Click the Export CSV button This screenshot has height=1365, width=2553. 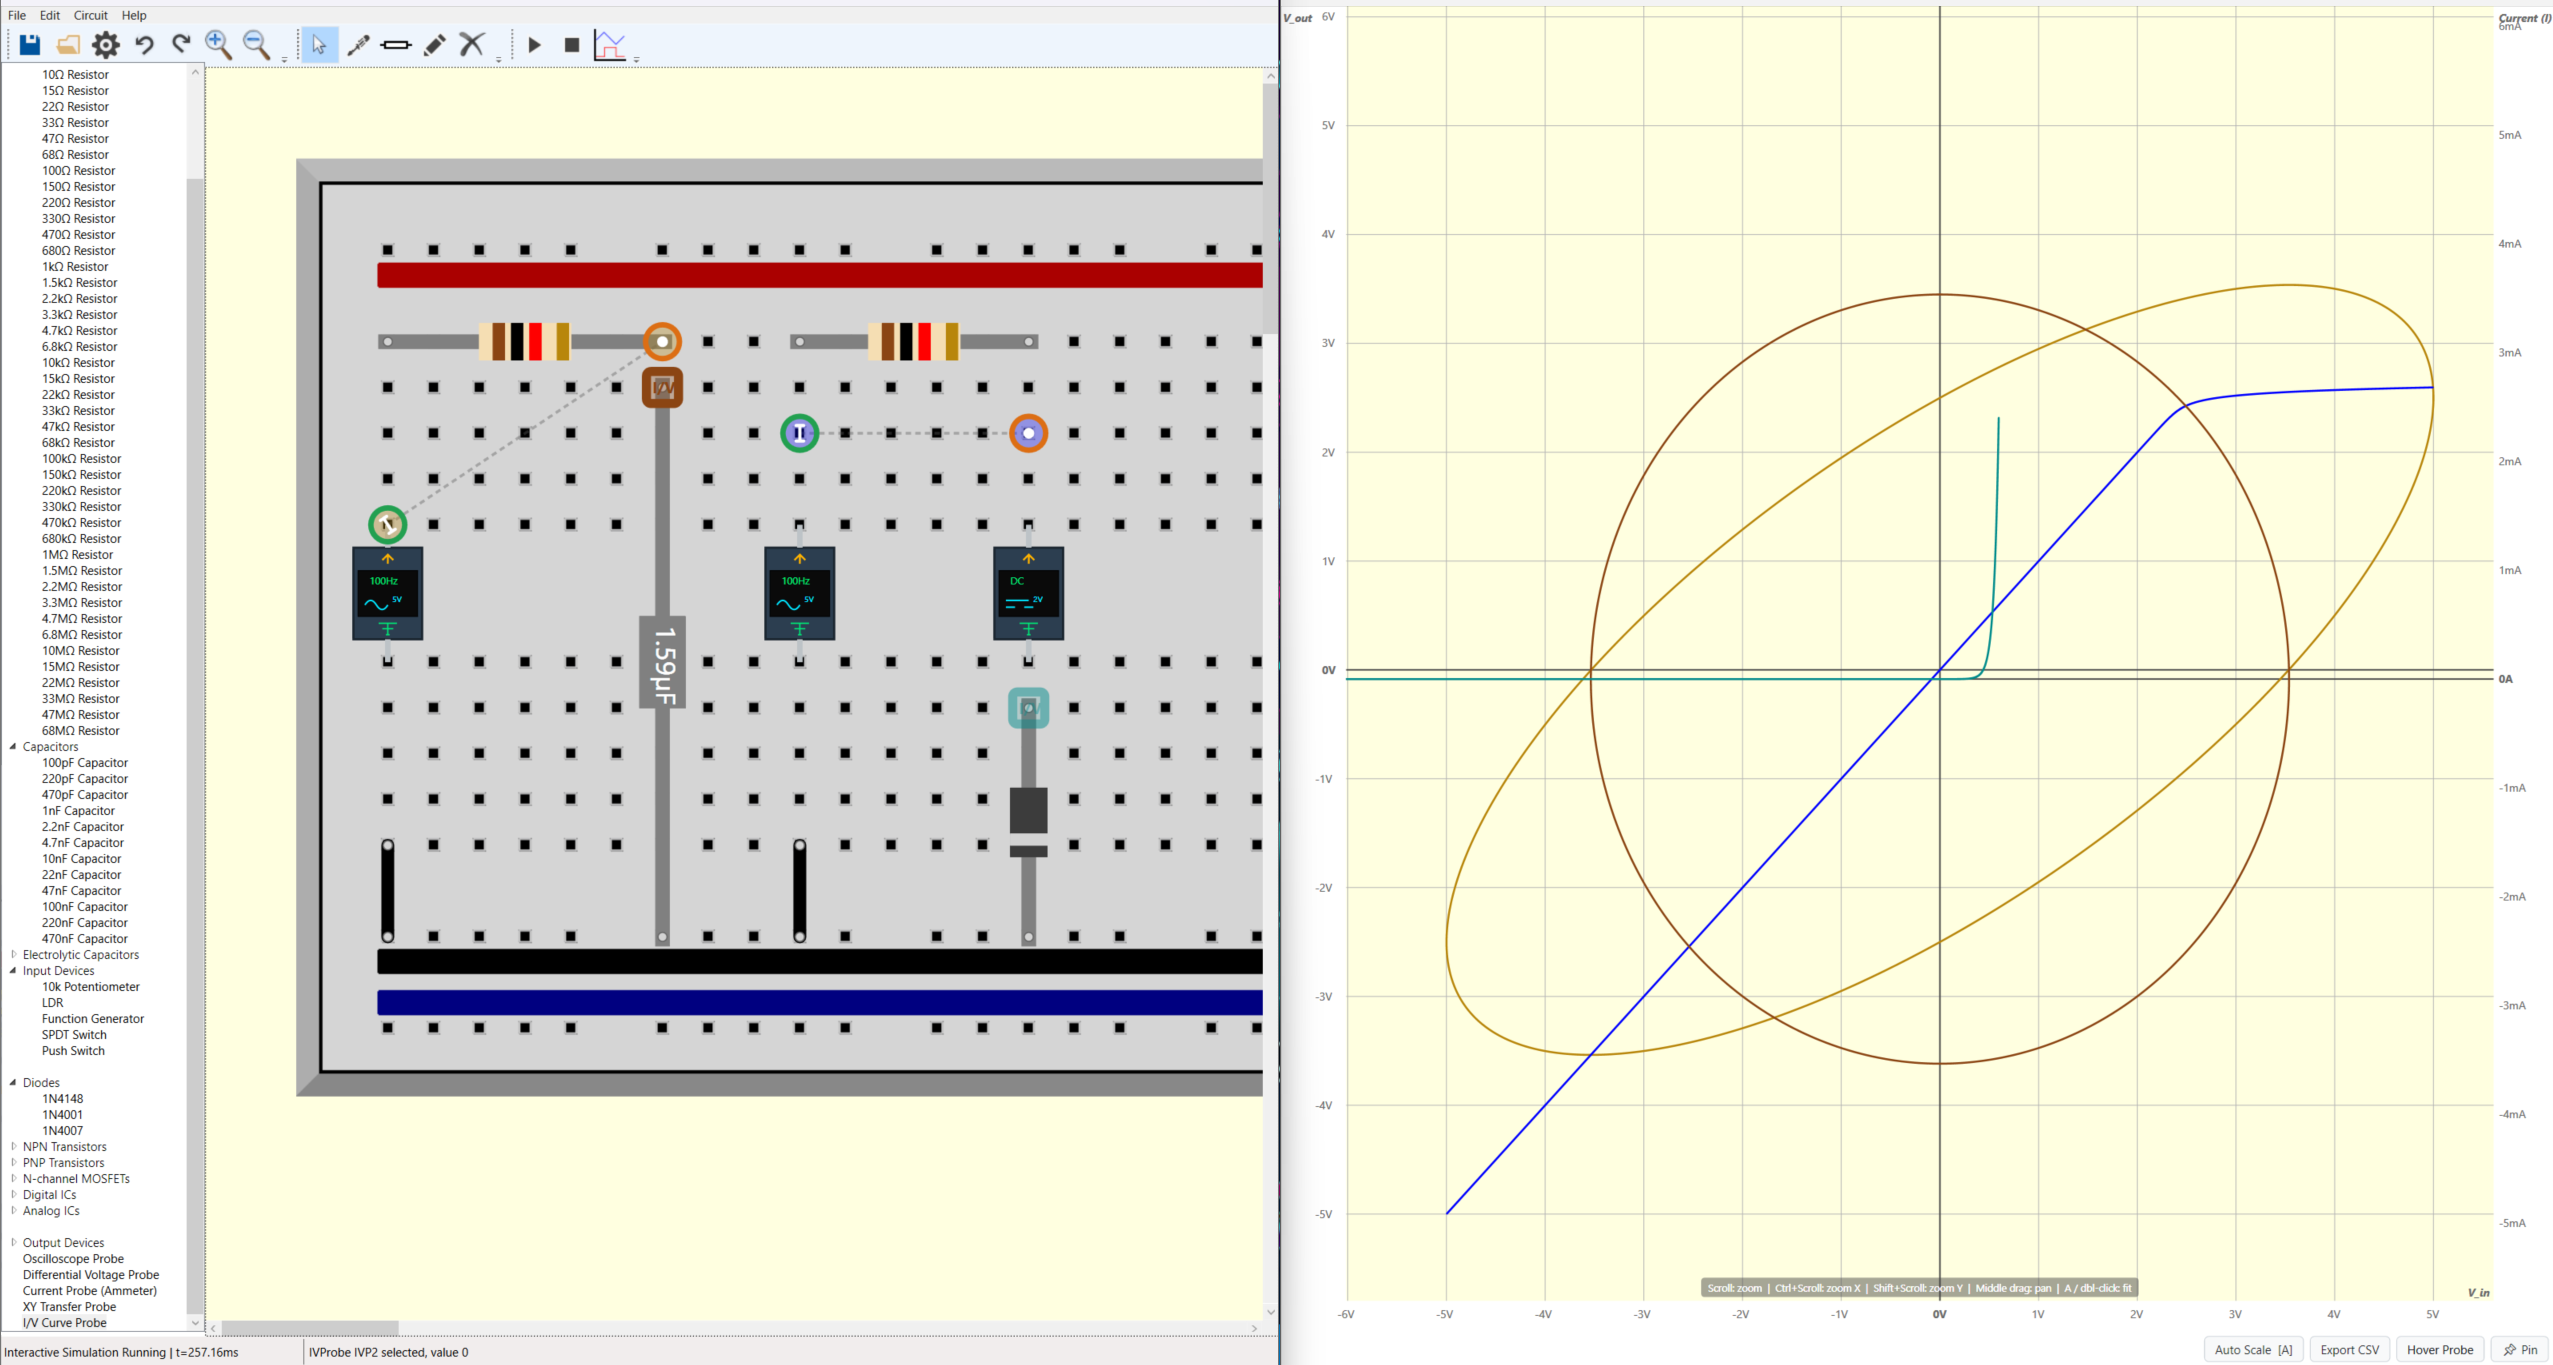point(2349,1349)
